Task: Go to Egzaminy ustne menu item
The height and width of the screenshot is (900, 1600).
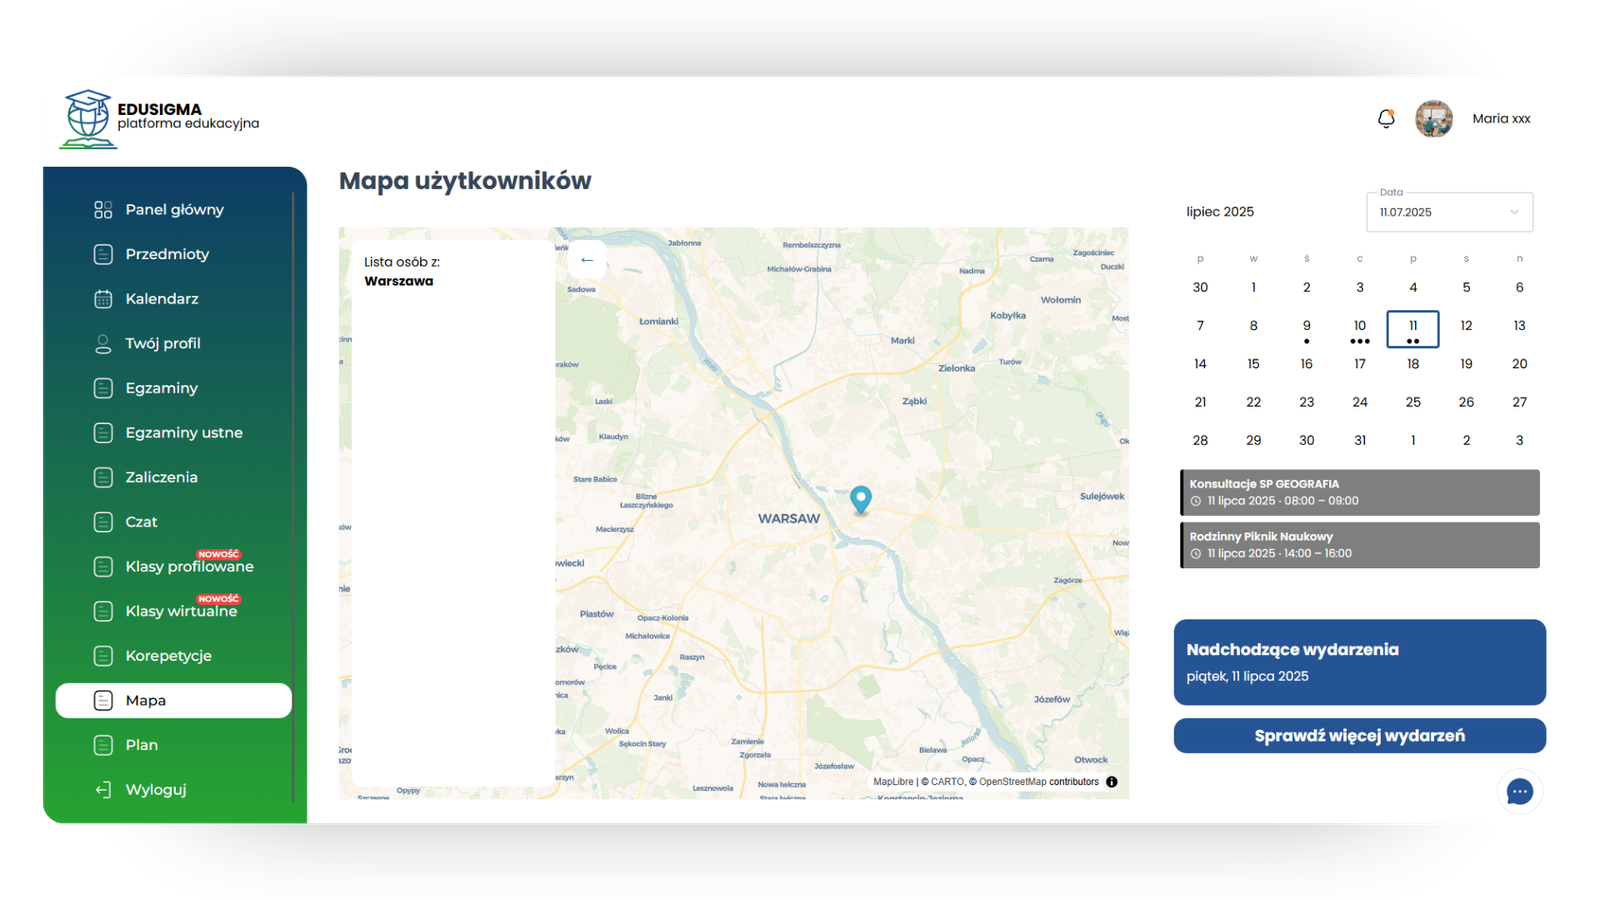Action: [184, 433]
